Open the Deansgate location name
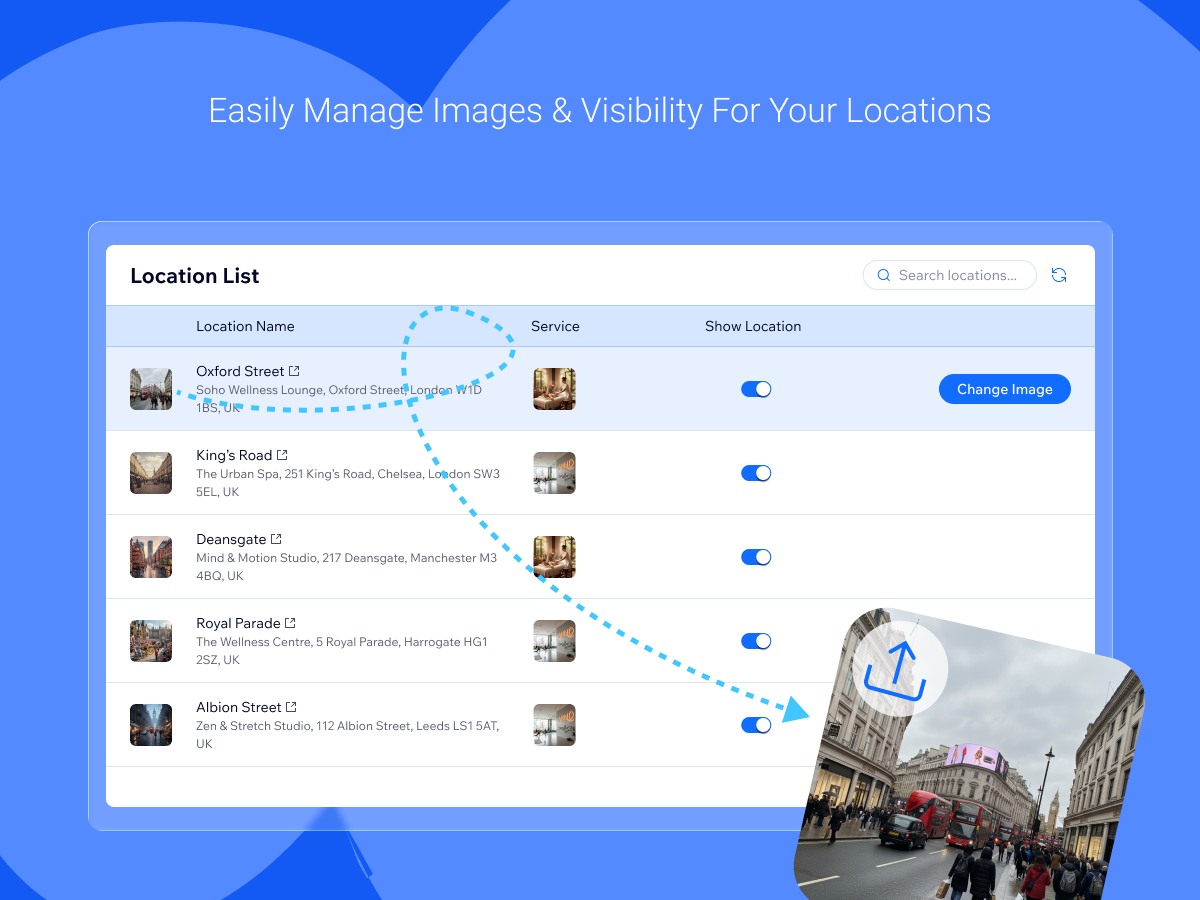Screen dimensions: 1200x900 coord(231,539)
